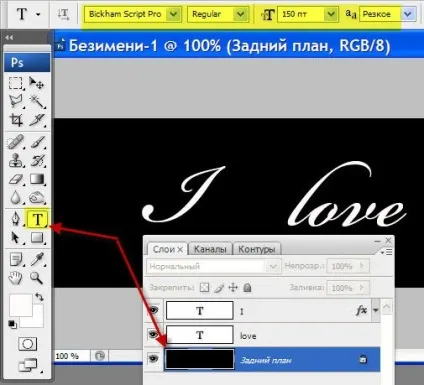The height and width of the screenshot is (385, 424).
Task: Select the Rectangle shape tool
Action: click(37, 238)
